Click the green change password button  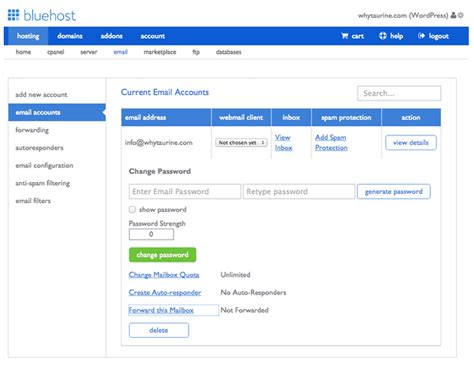(x=162, y=255)
